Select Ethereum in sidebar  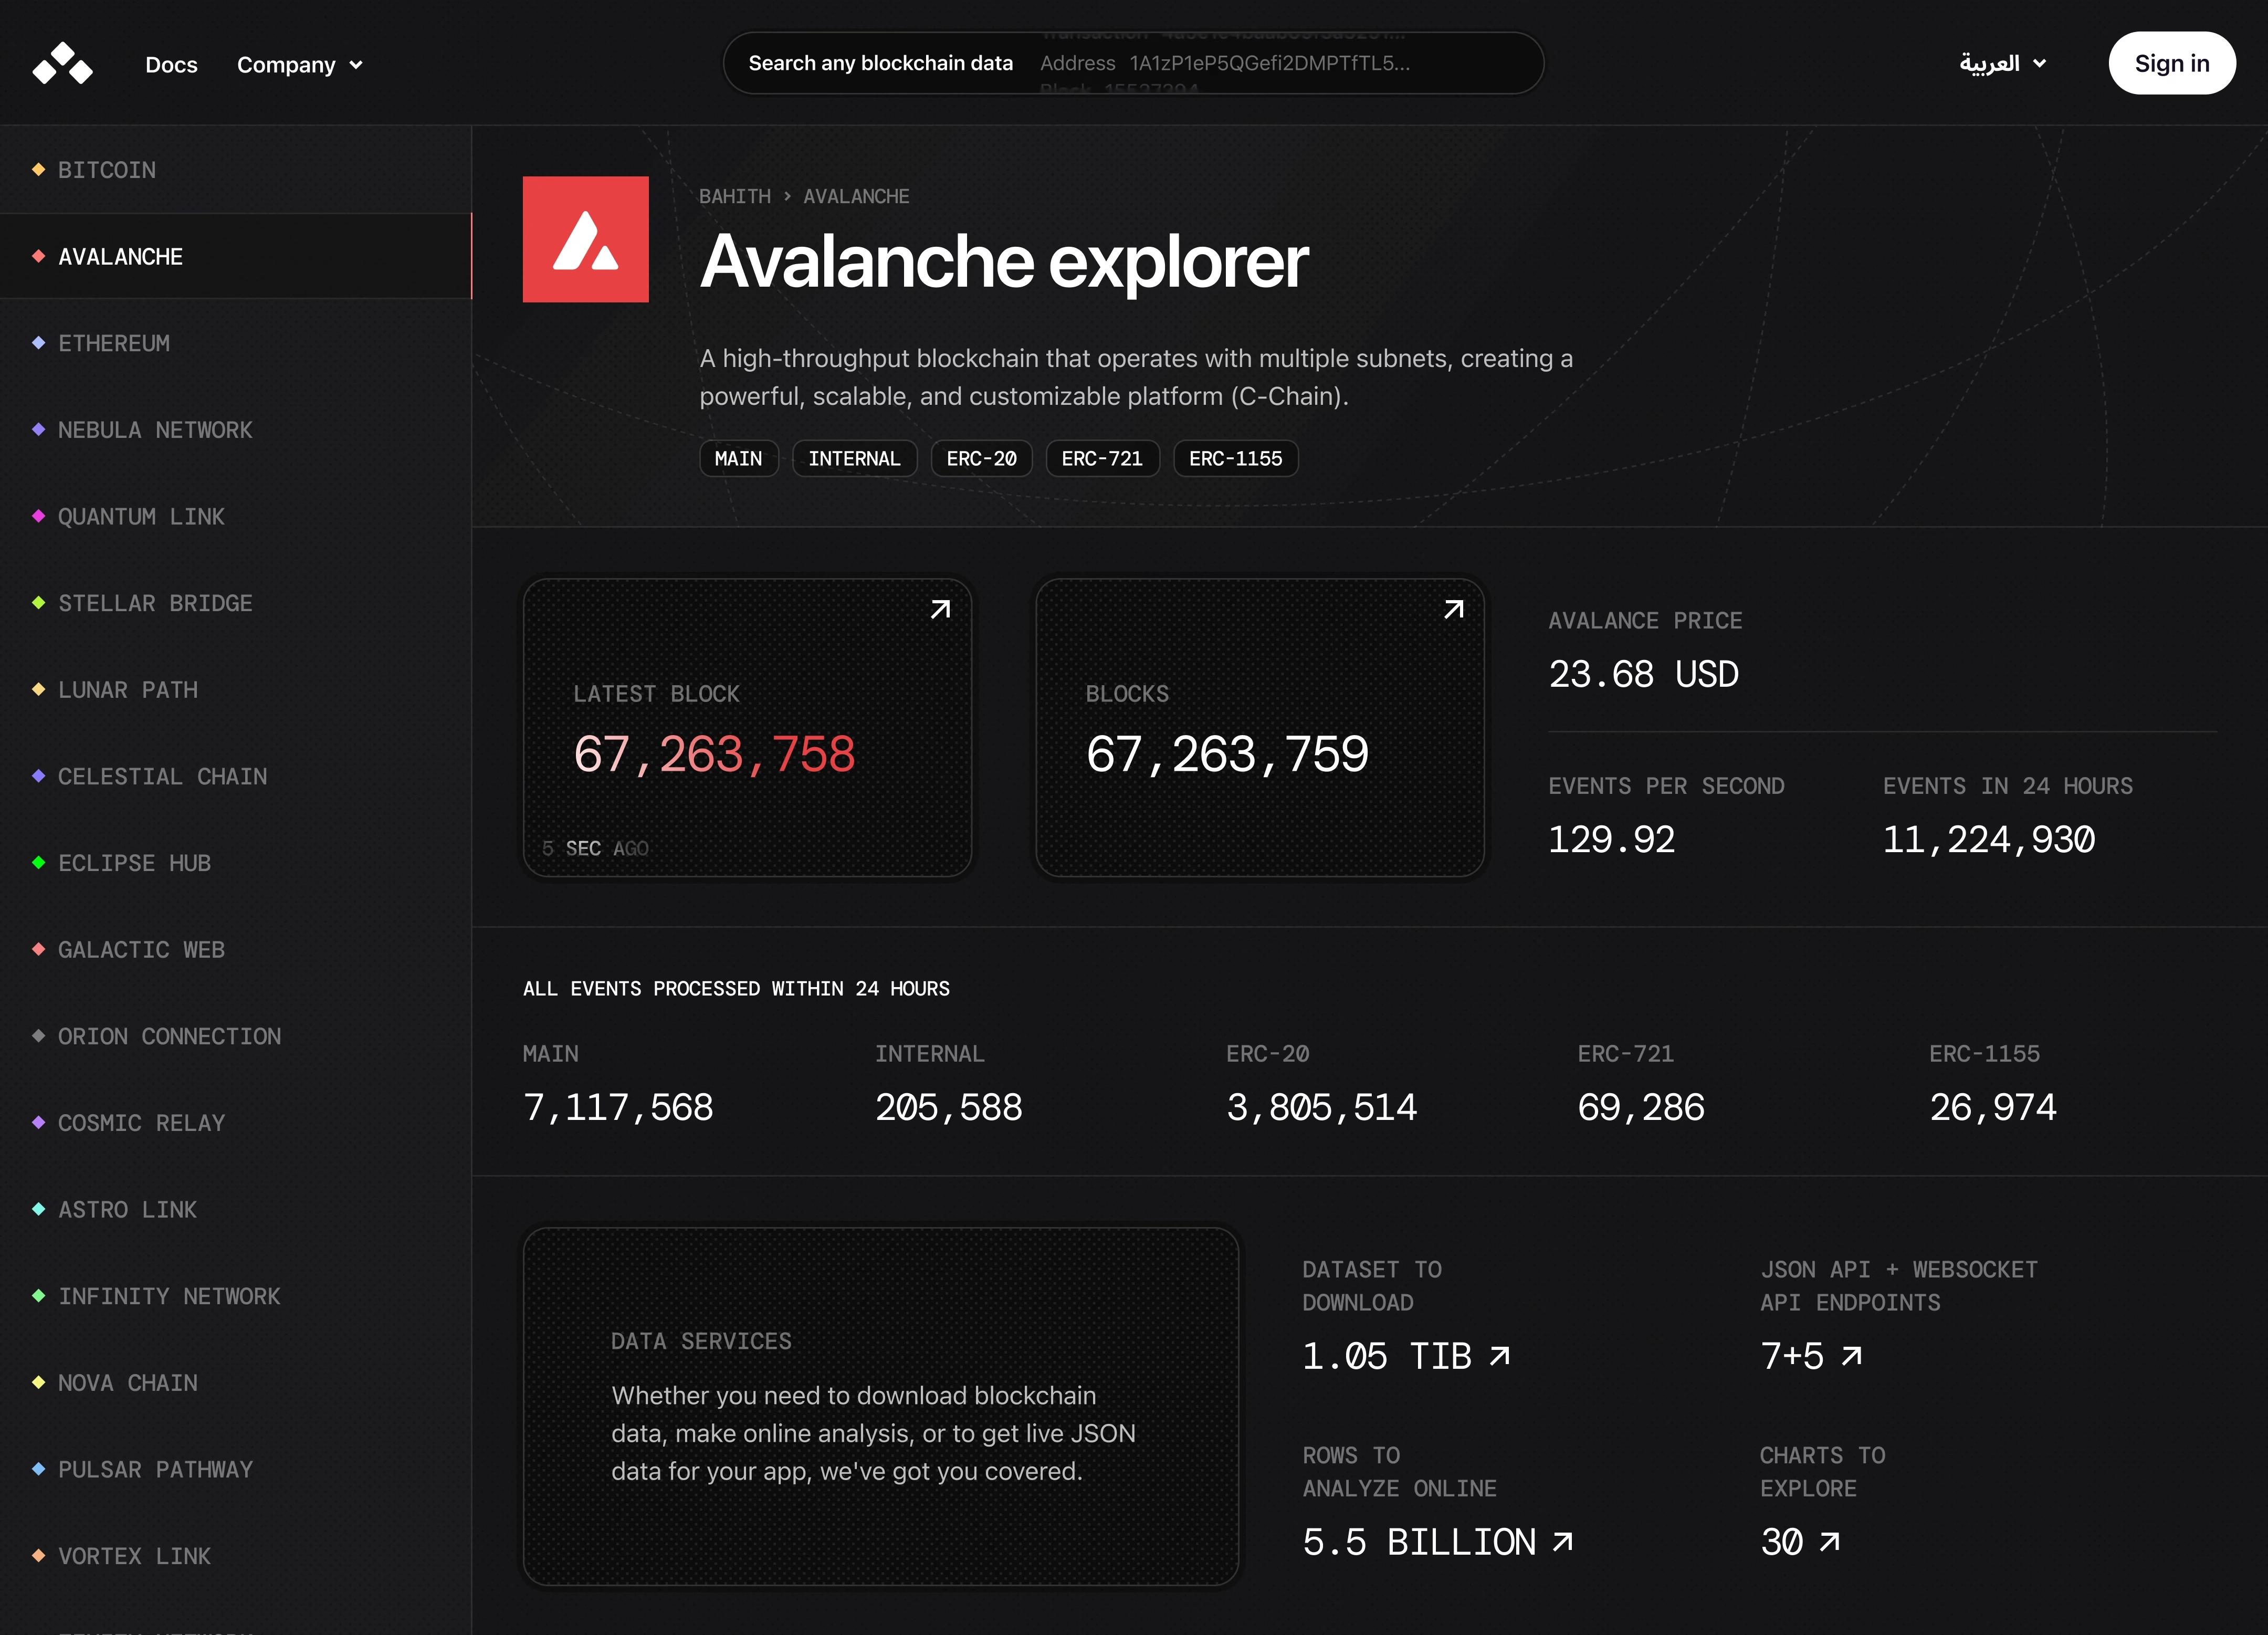coord(114,343)
